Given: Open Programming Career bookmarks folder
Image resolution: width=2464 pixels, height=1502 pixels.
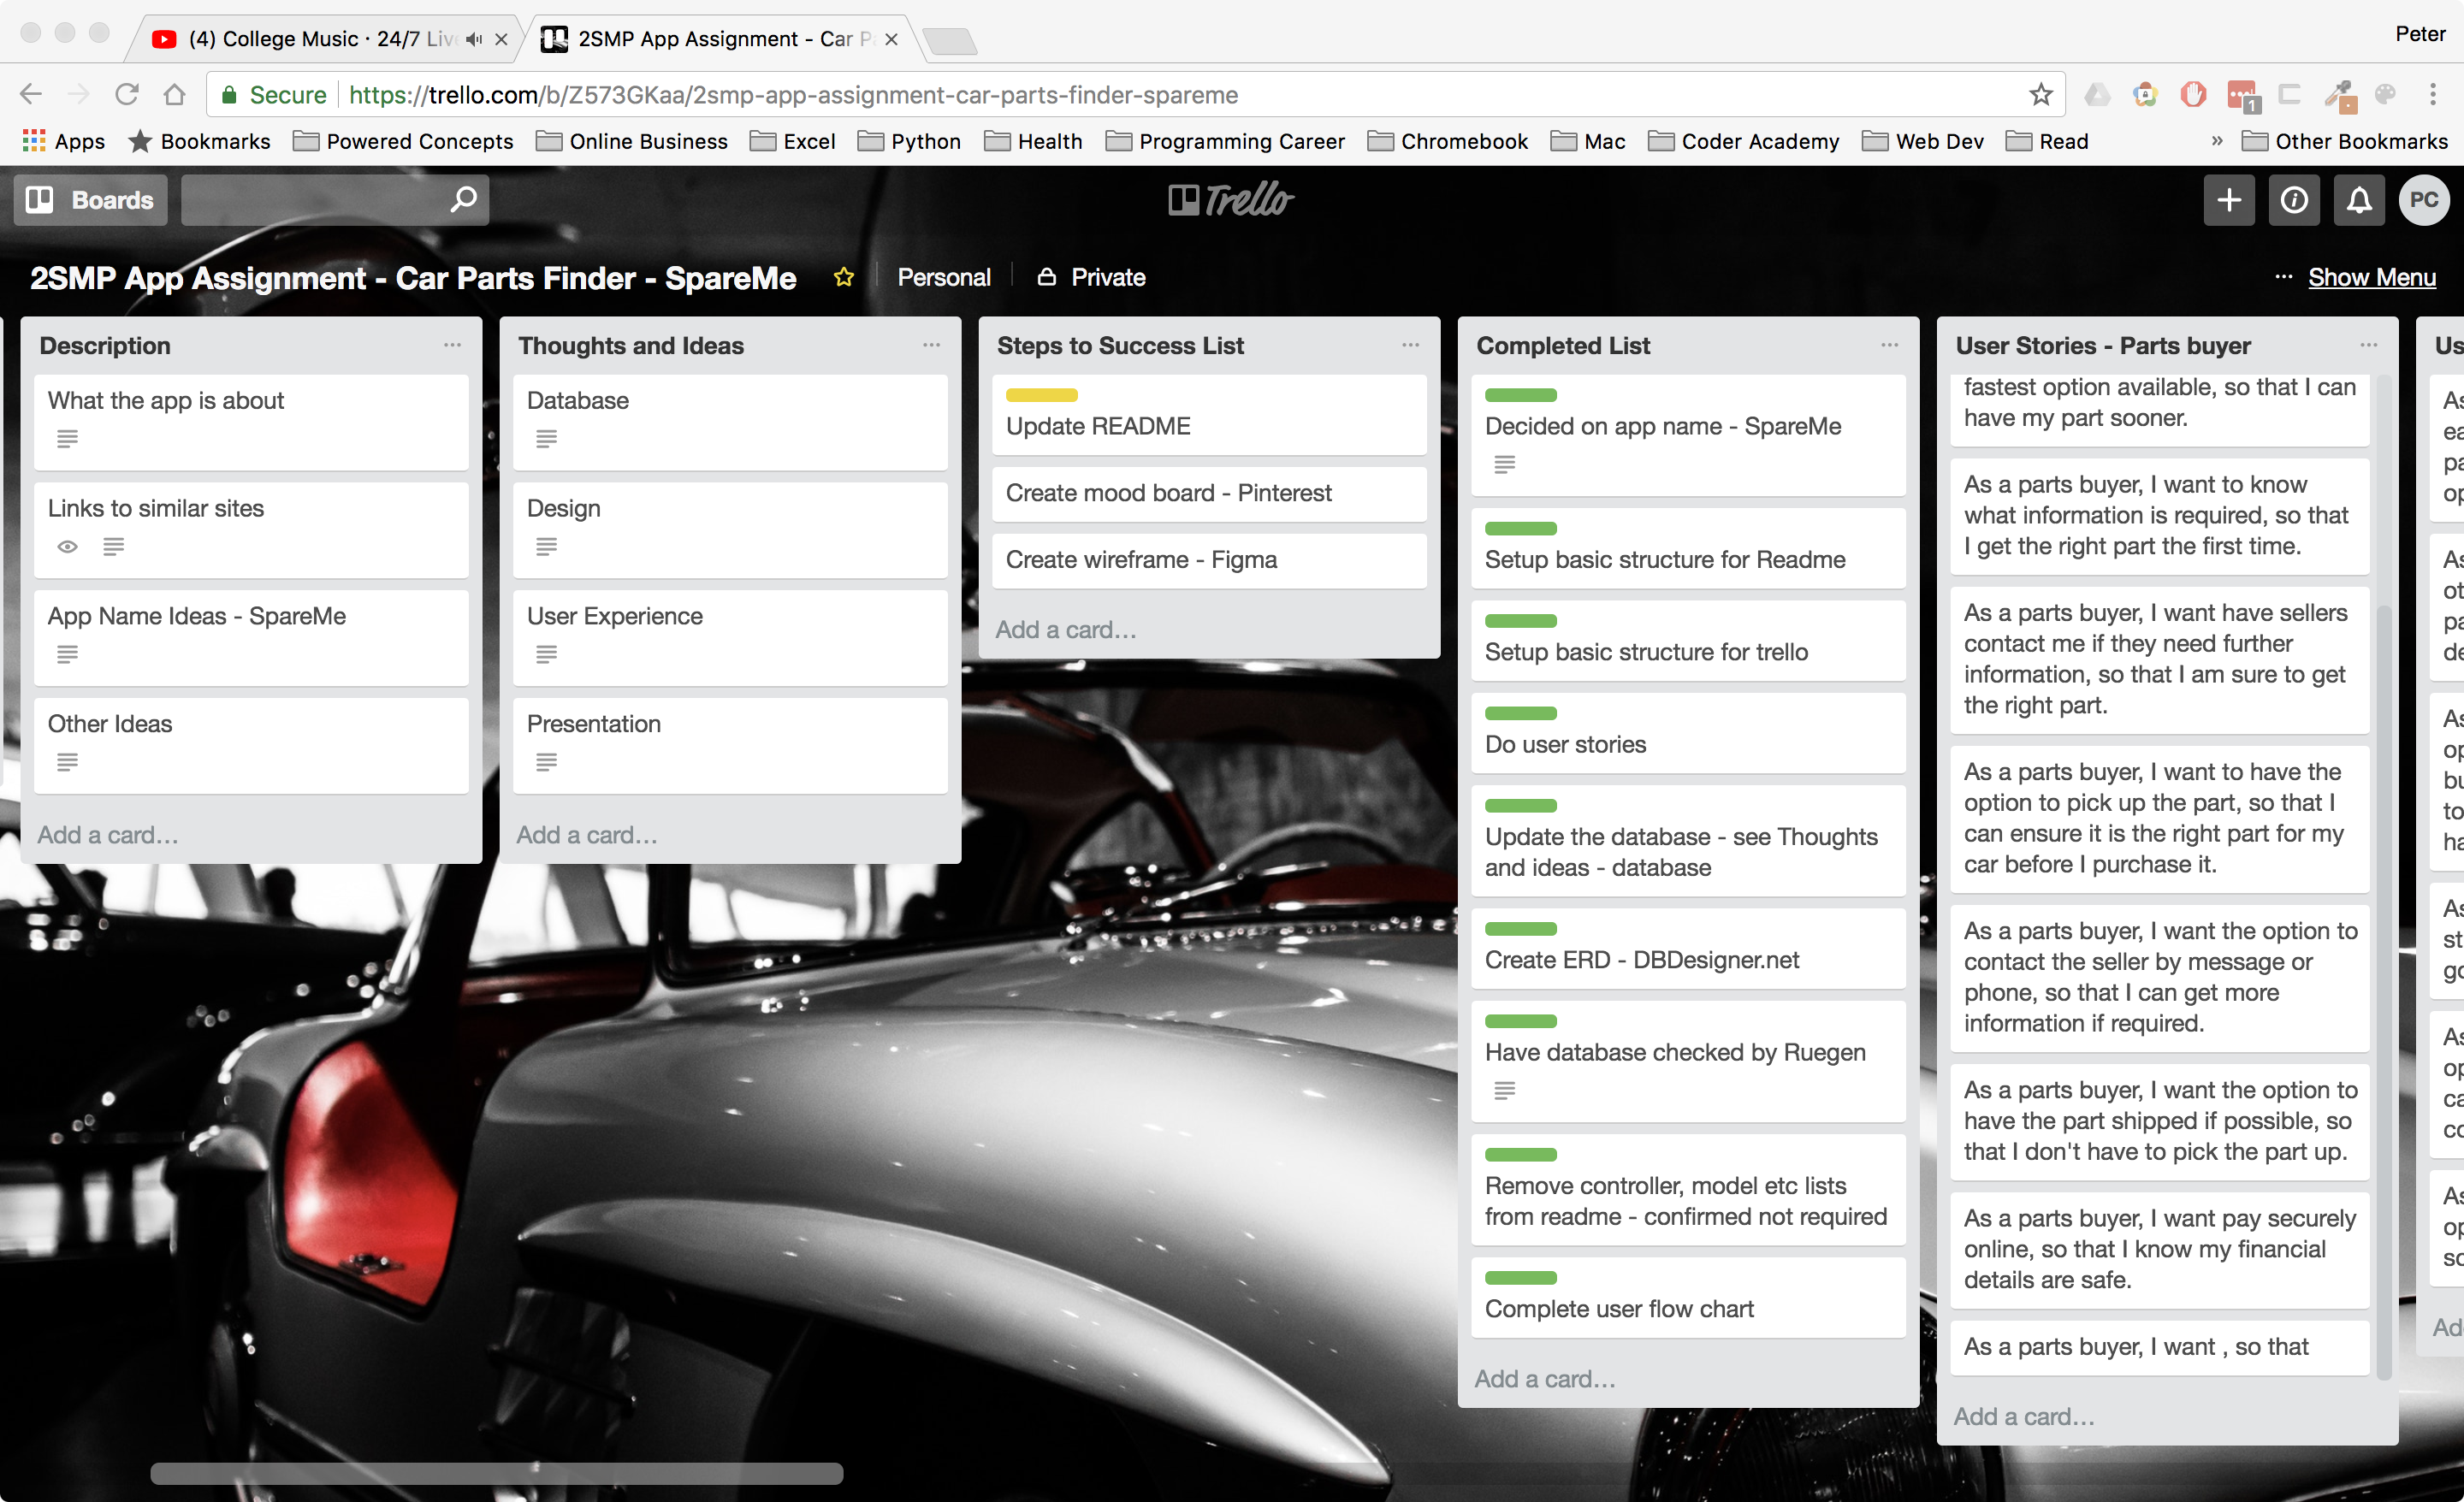Looking at the screenshot, I should click(x=1225, y=141).
